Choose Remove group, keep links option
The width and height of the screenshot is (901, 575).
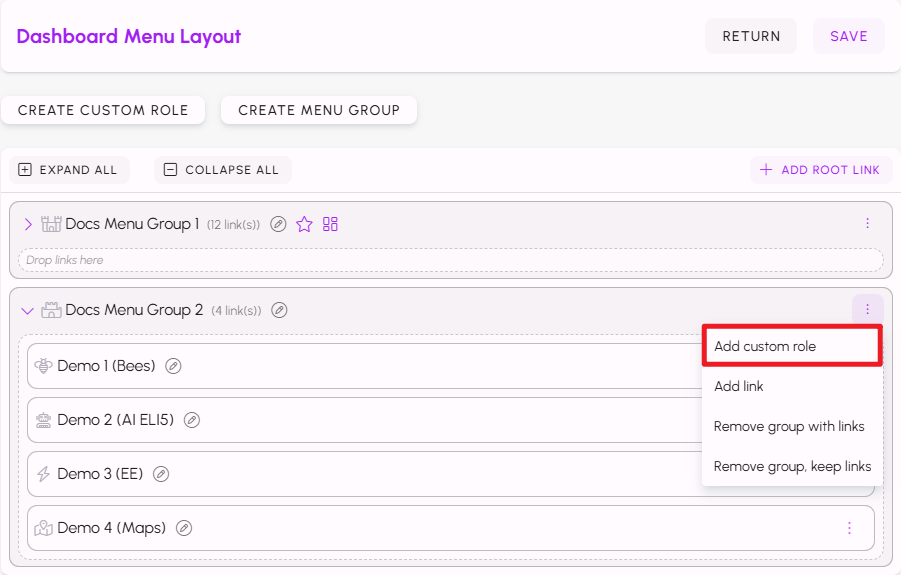(792, 466)
